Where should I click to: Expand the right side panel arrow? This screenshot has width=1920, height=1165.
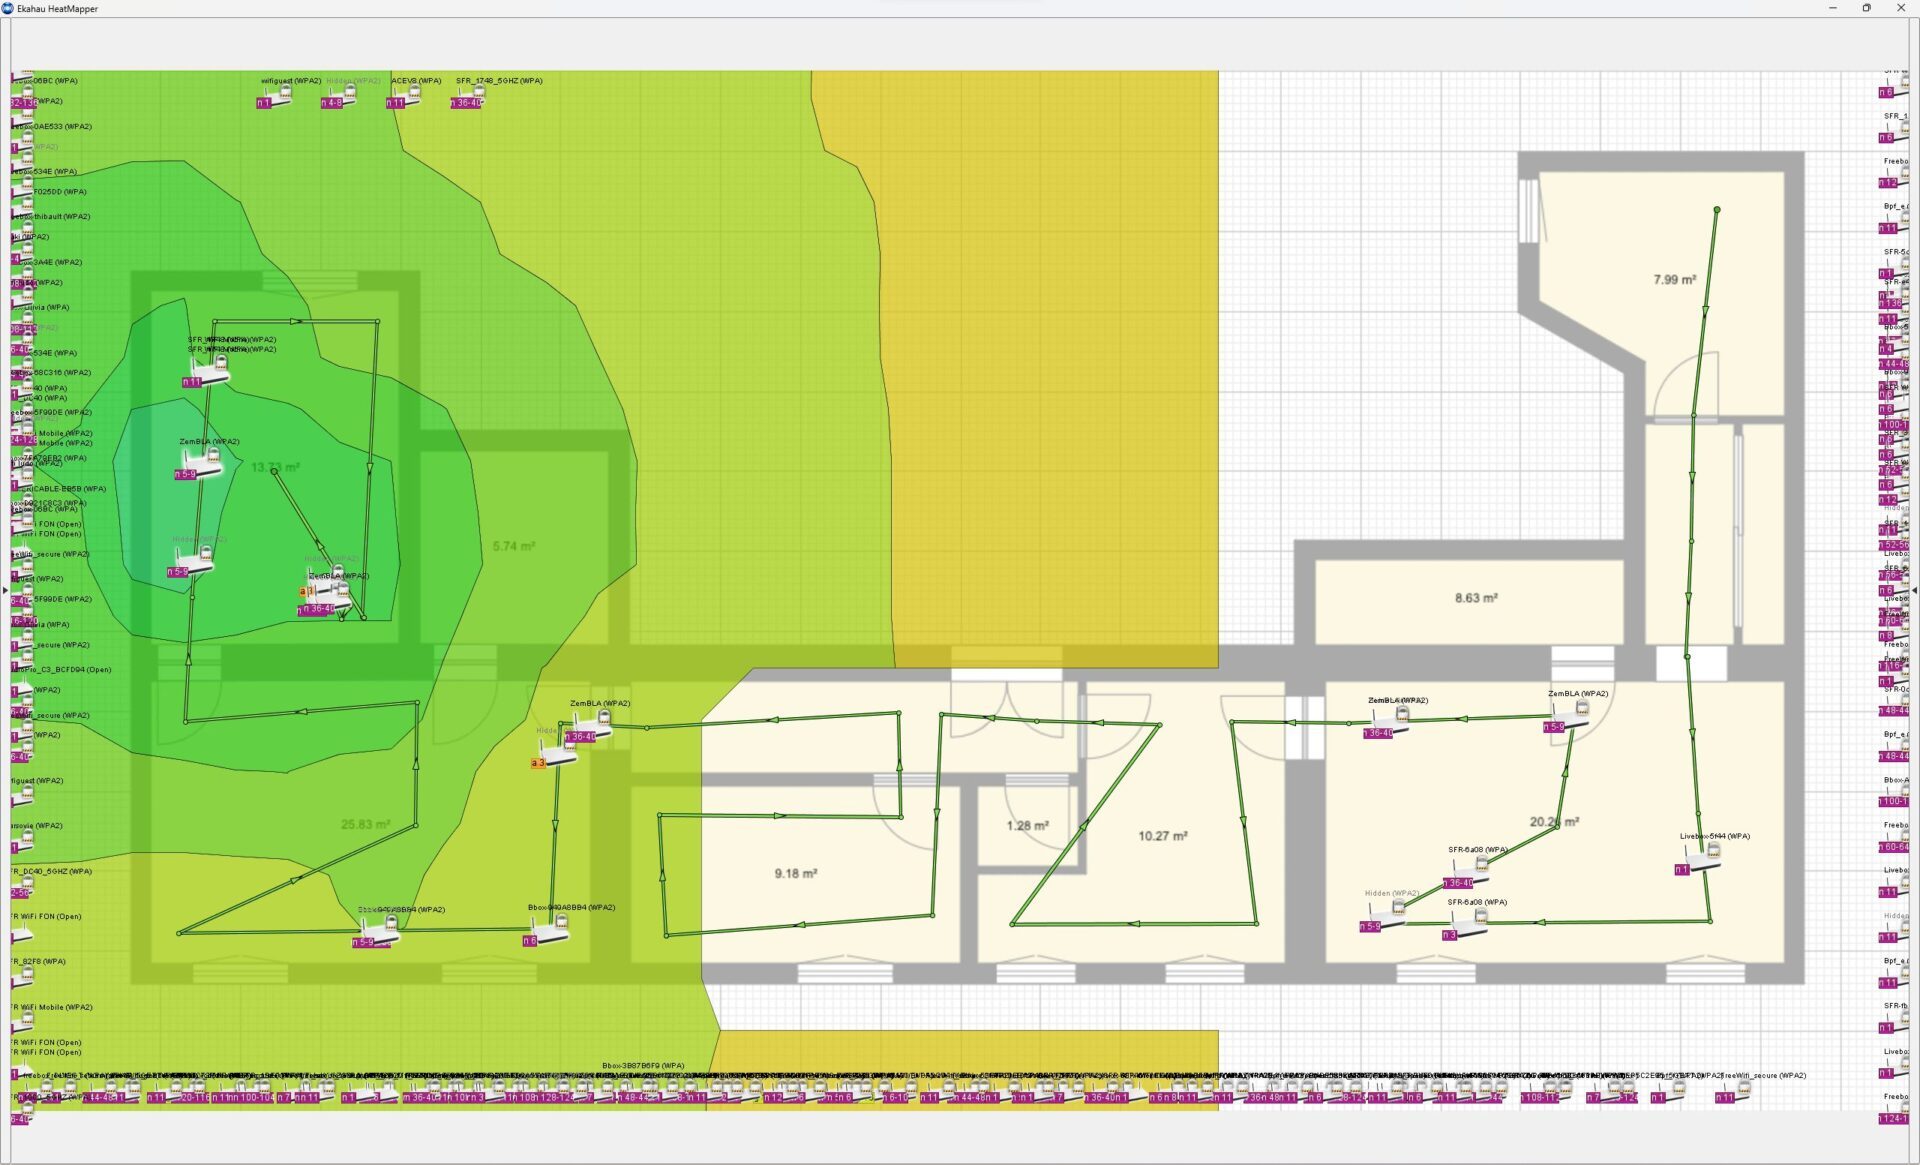coord(1914,590)
